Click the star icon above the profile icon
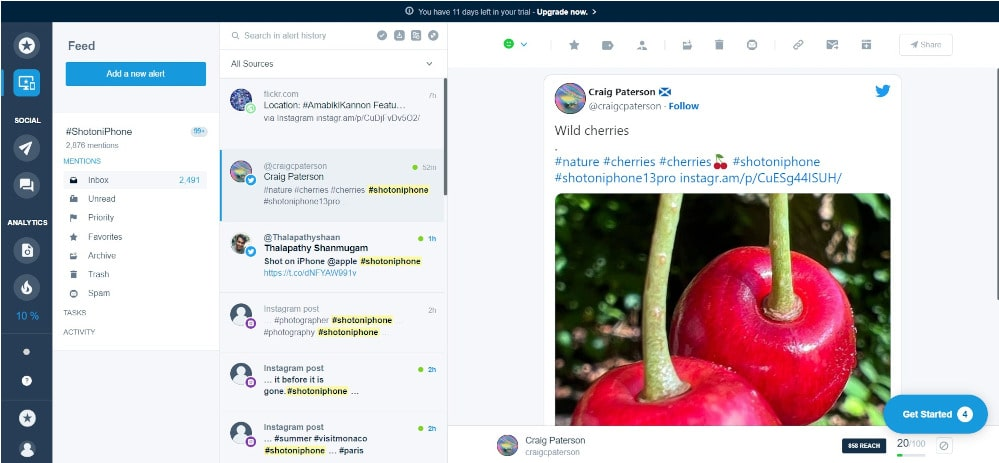This screenshot has width=999, height=463. tap(27, 418)
